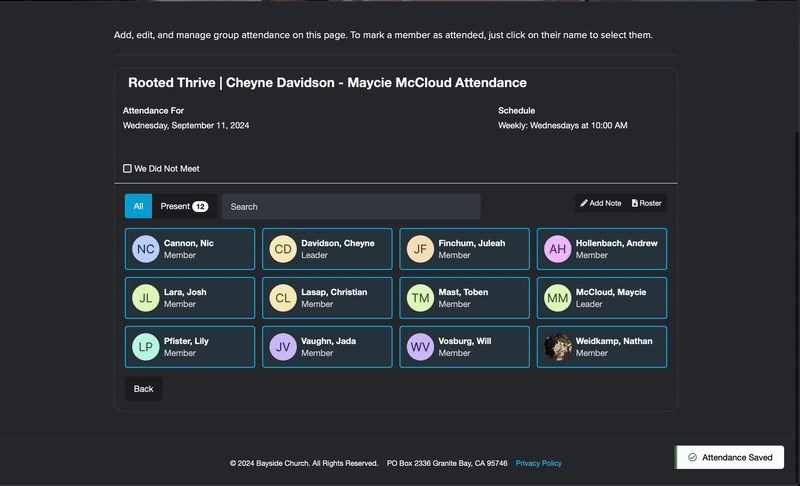Toggle attendance for Lily Pfister
This screenshot has height=486, width=800.
(x=190, y=347)
